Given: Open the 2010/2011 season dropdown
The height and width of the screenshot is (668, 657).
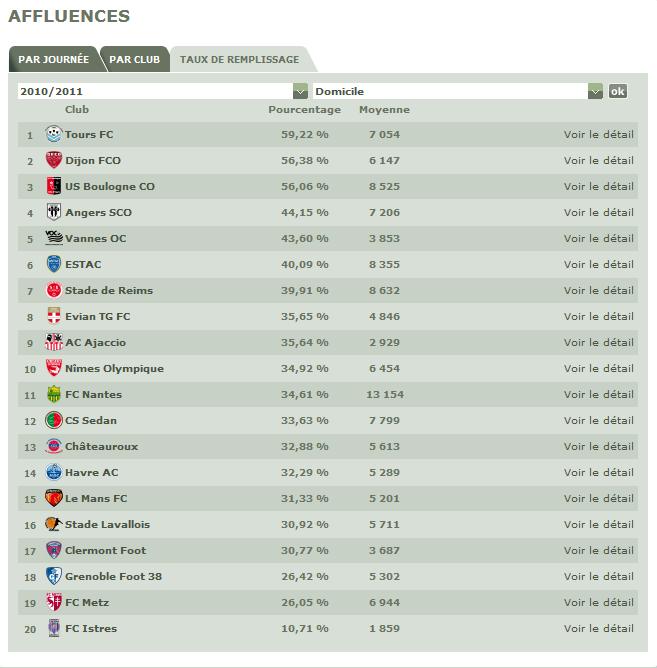Looking at the screenshot, I should [x=301, y=91].
